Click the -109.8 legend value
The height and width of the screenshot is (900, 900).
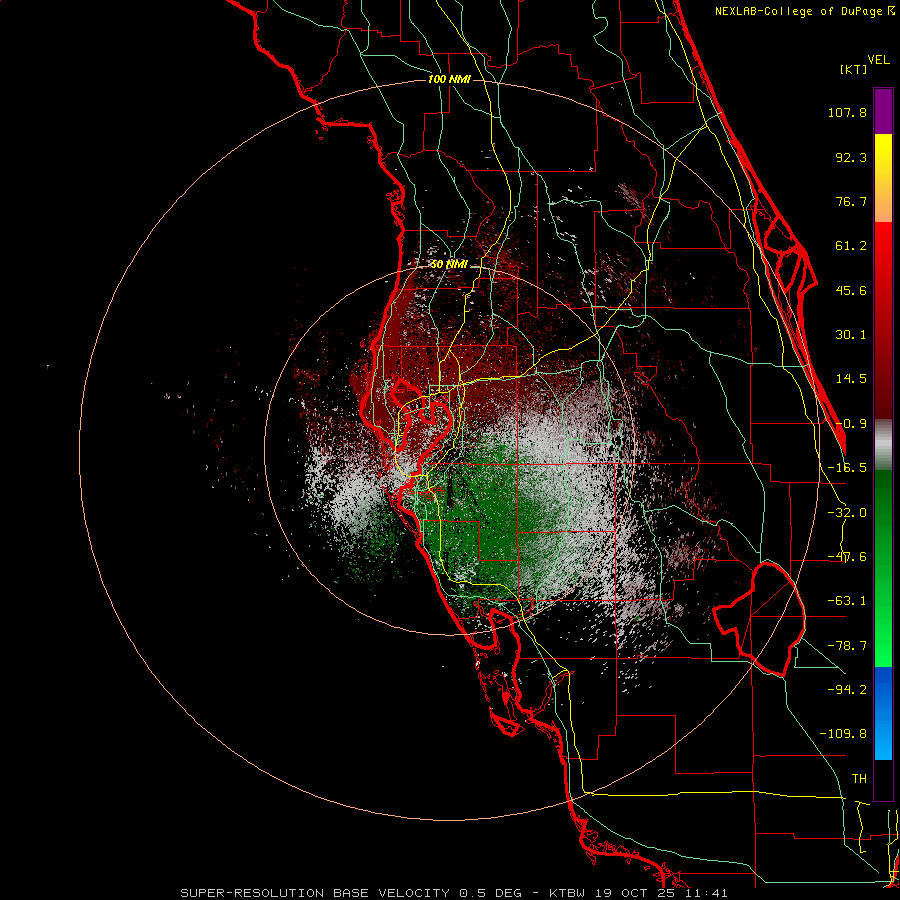coord(843,734)
